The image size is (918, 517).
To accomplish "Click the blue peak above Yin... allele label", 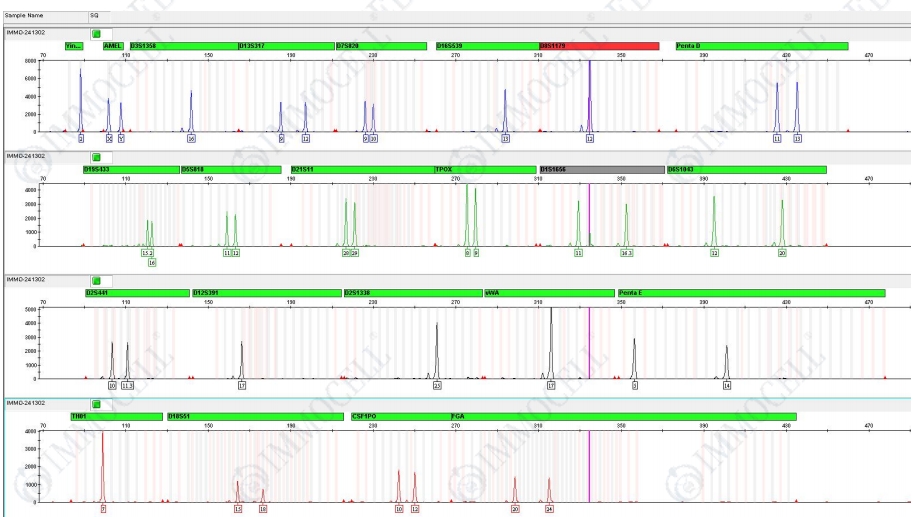I will click(x=81, y=101).
